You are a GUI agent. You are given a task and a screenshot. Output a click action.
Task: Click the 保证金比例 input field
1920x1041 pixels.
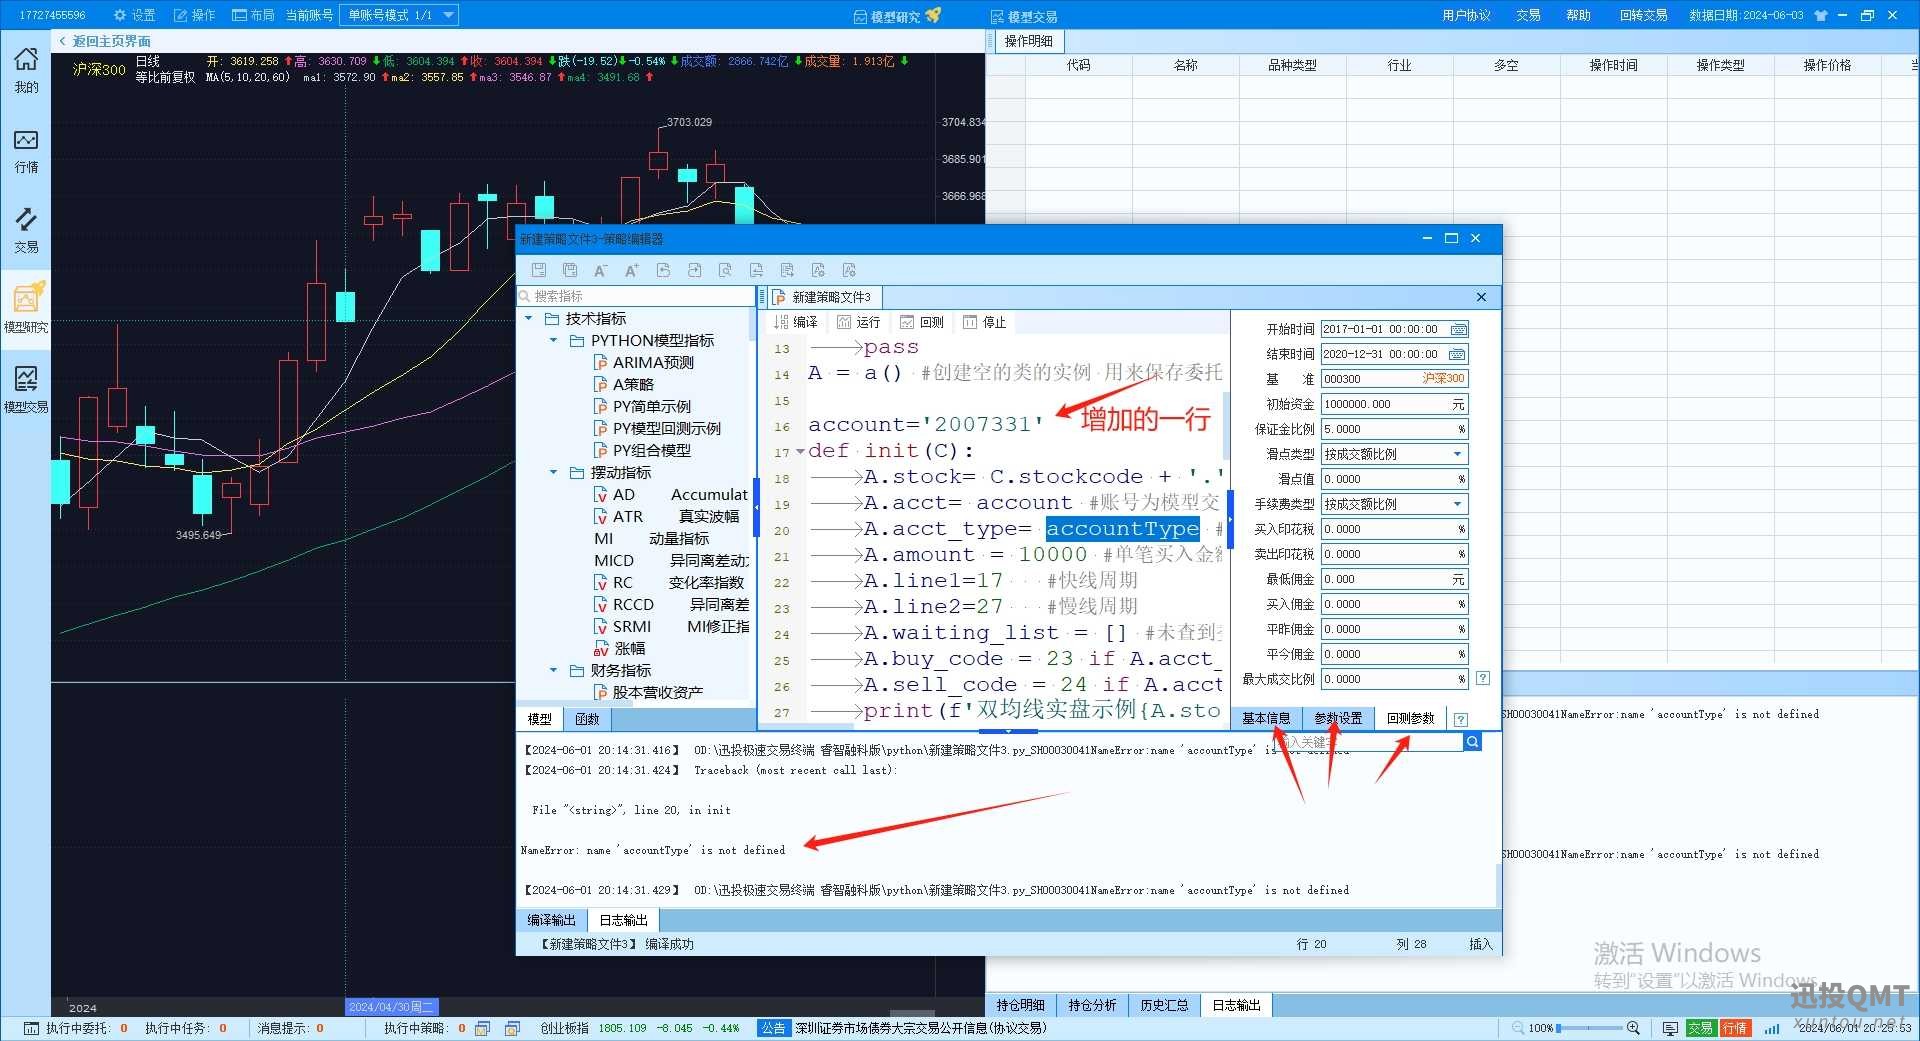pyautogui.click(x=1394, y=429)
